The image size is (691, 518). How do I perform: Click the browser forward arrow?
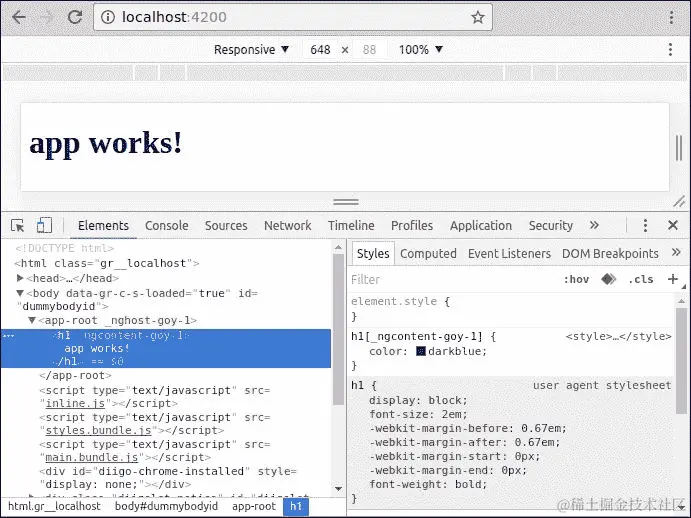pyautogui.click(x=46, y=17)
